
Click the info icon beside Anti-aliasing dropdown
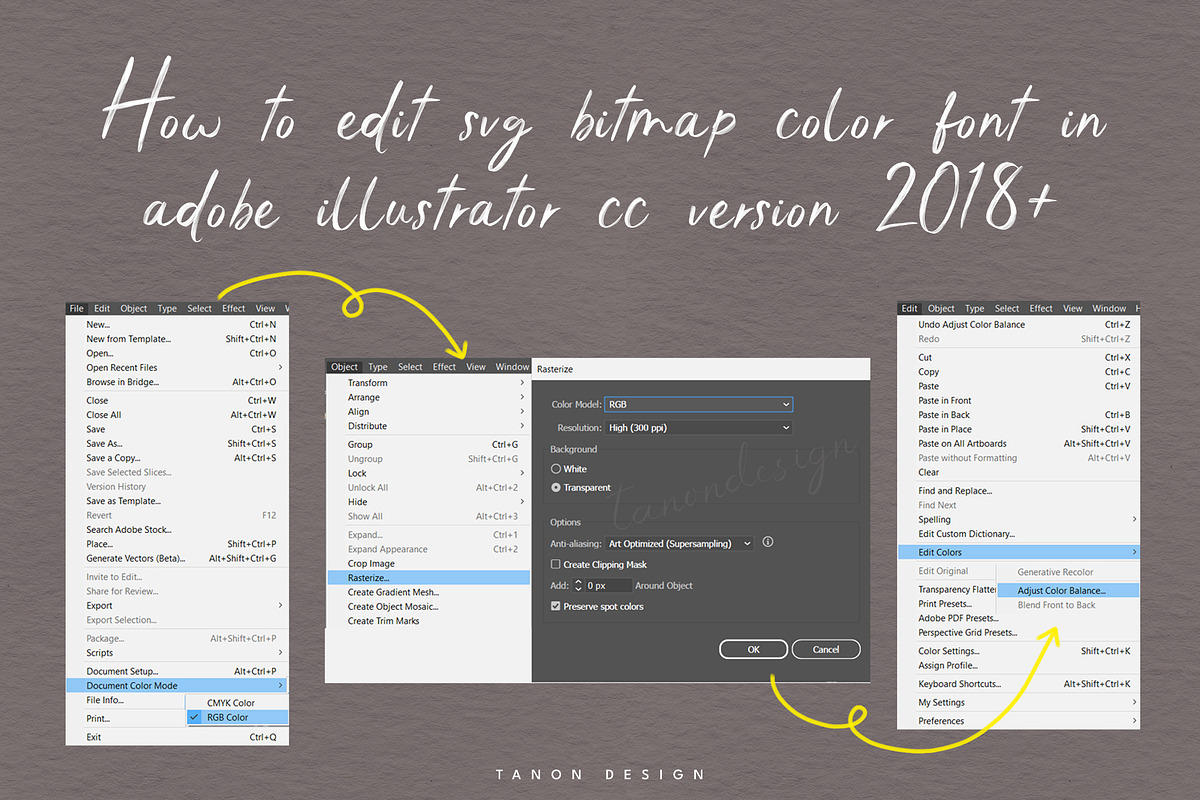[768, 542]
